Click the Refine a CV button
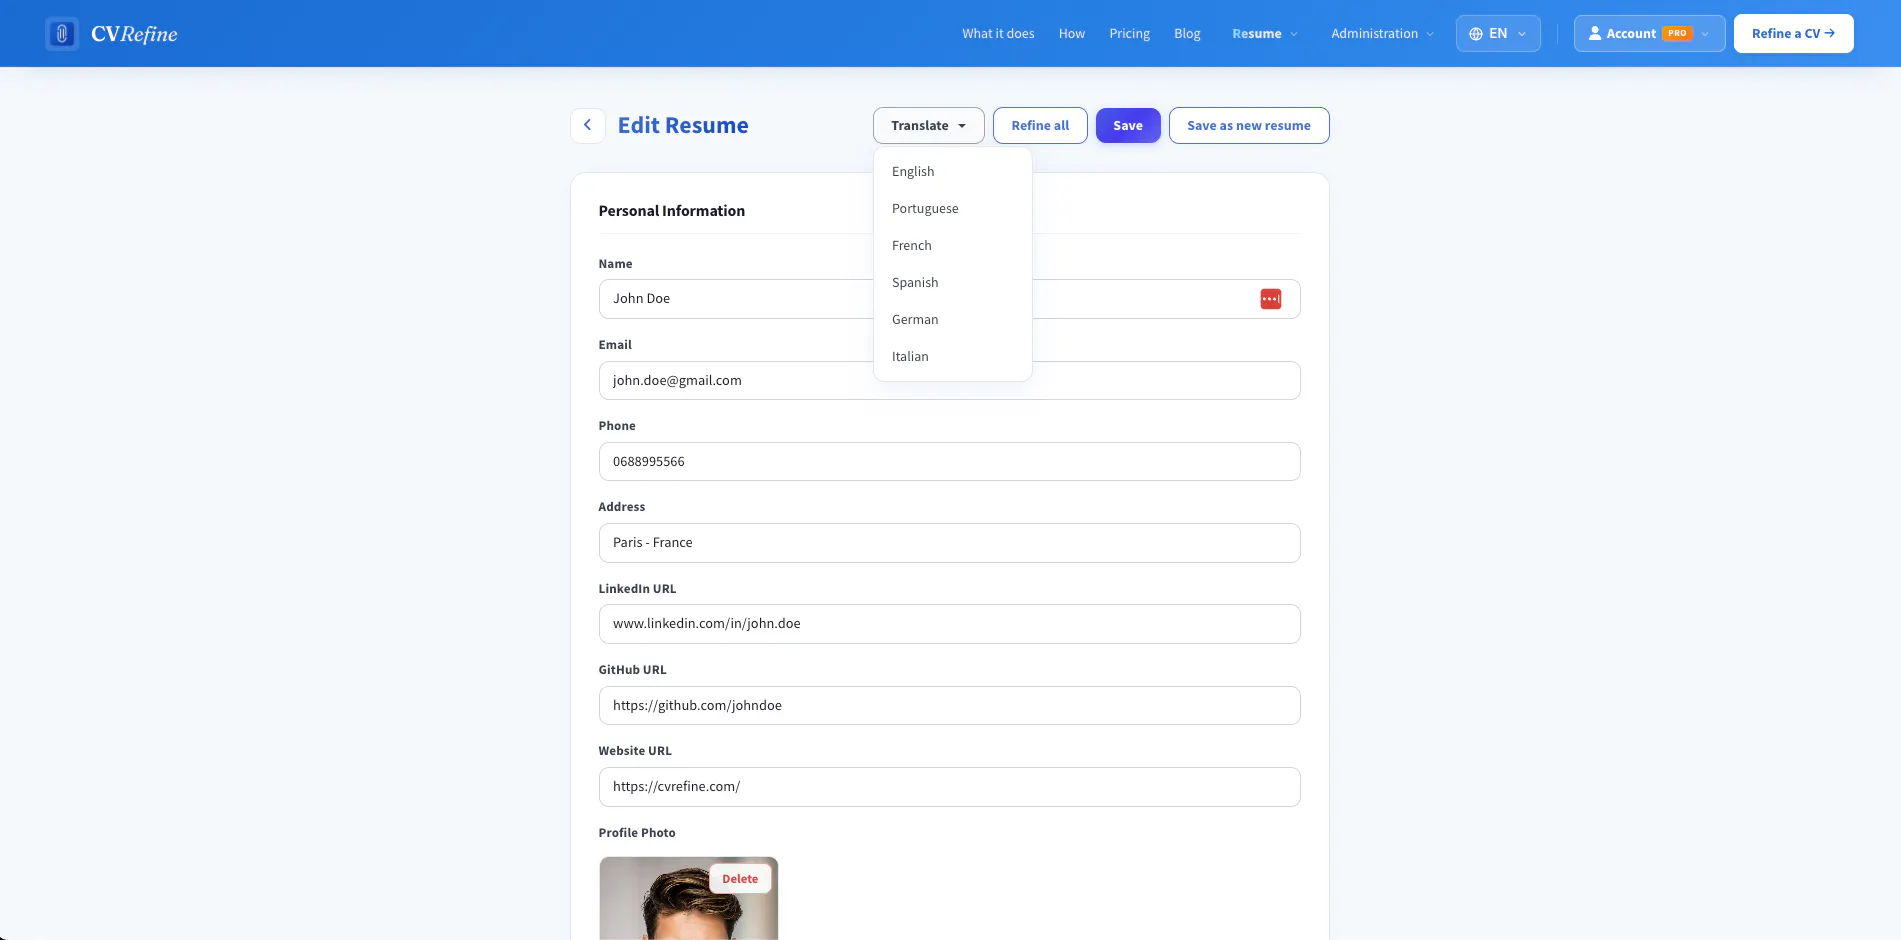The image size is (1901, 940). click(x=1794, y=34)
